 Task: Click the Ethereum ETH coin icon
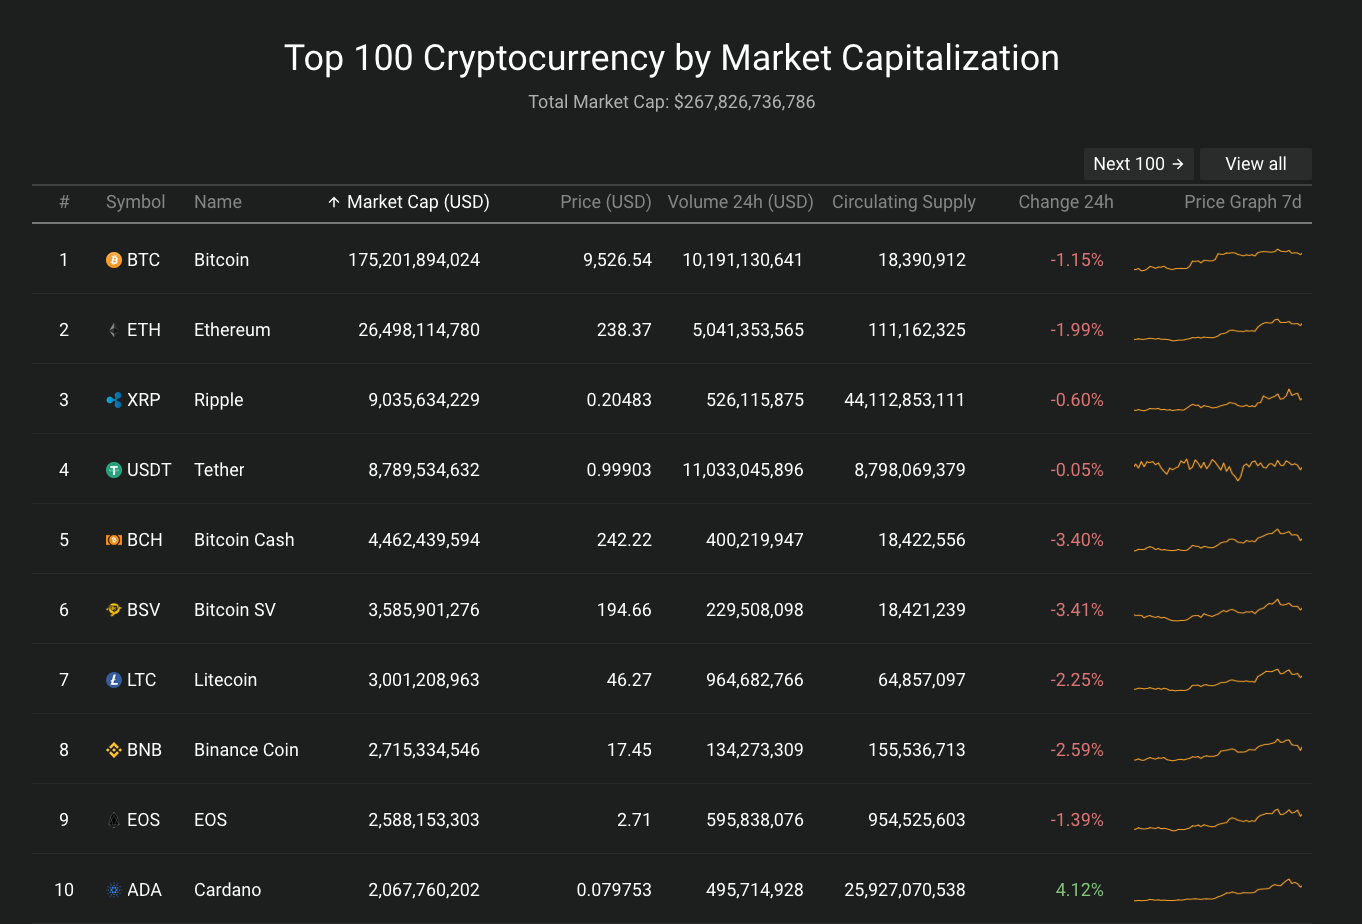point(114,330)
